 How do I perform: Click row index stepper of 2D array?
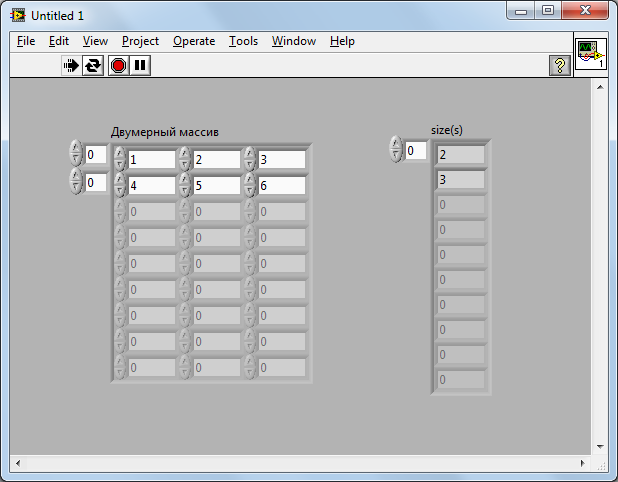(76, 153)
